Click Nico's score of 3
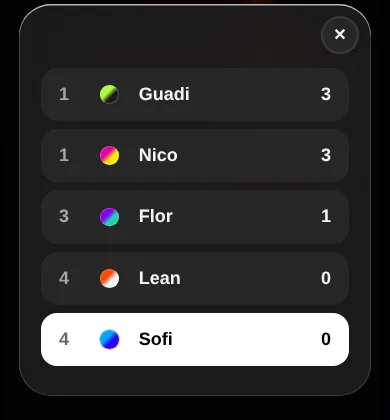 coord(326,155)
